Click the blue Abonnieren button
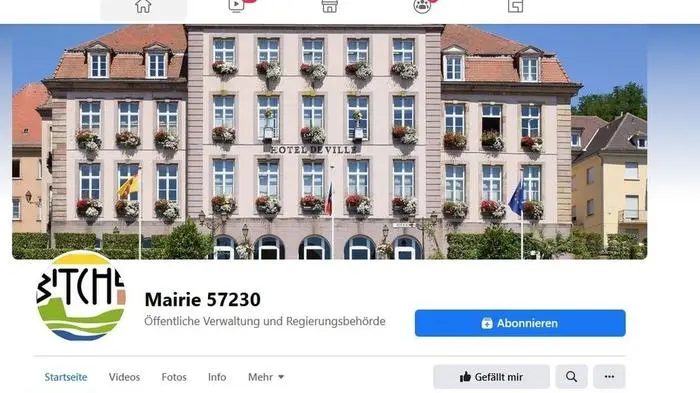This screenshot has width=700, height=393. [x=520, y=323]
